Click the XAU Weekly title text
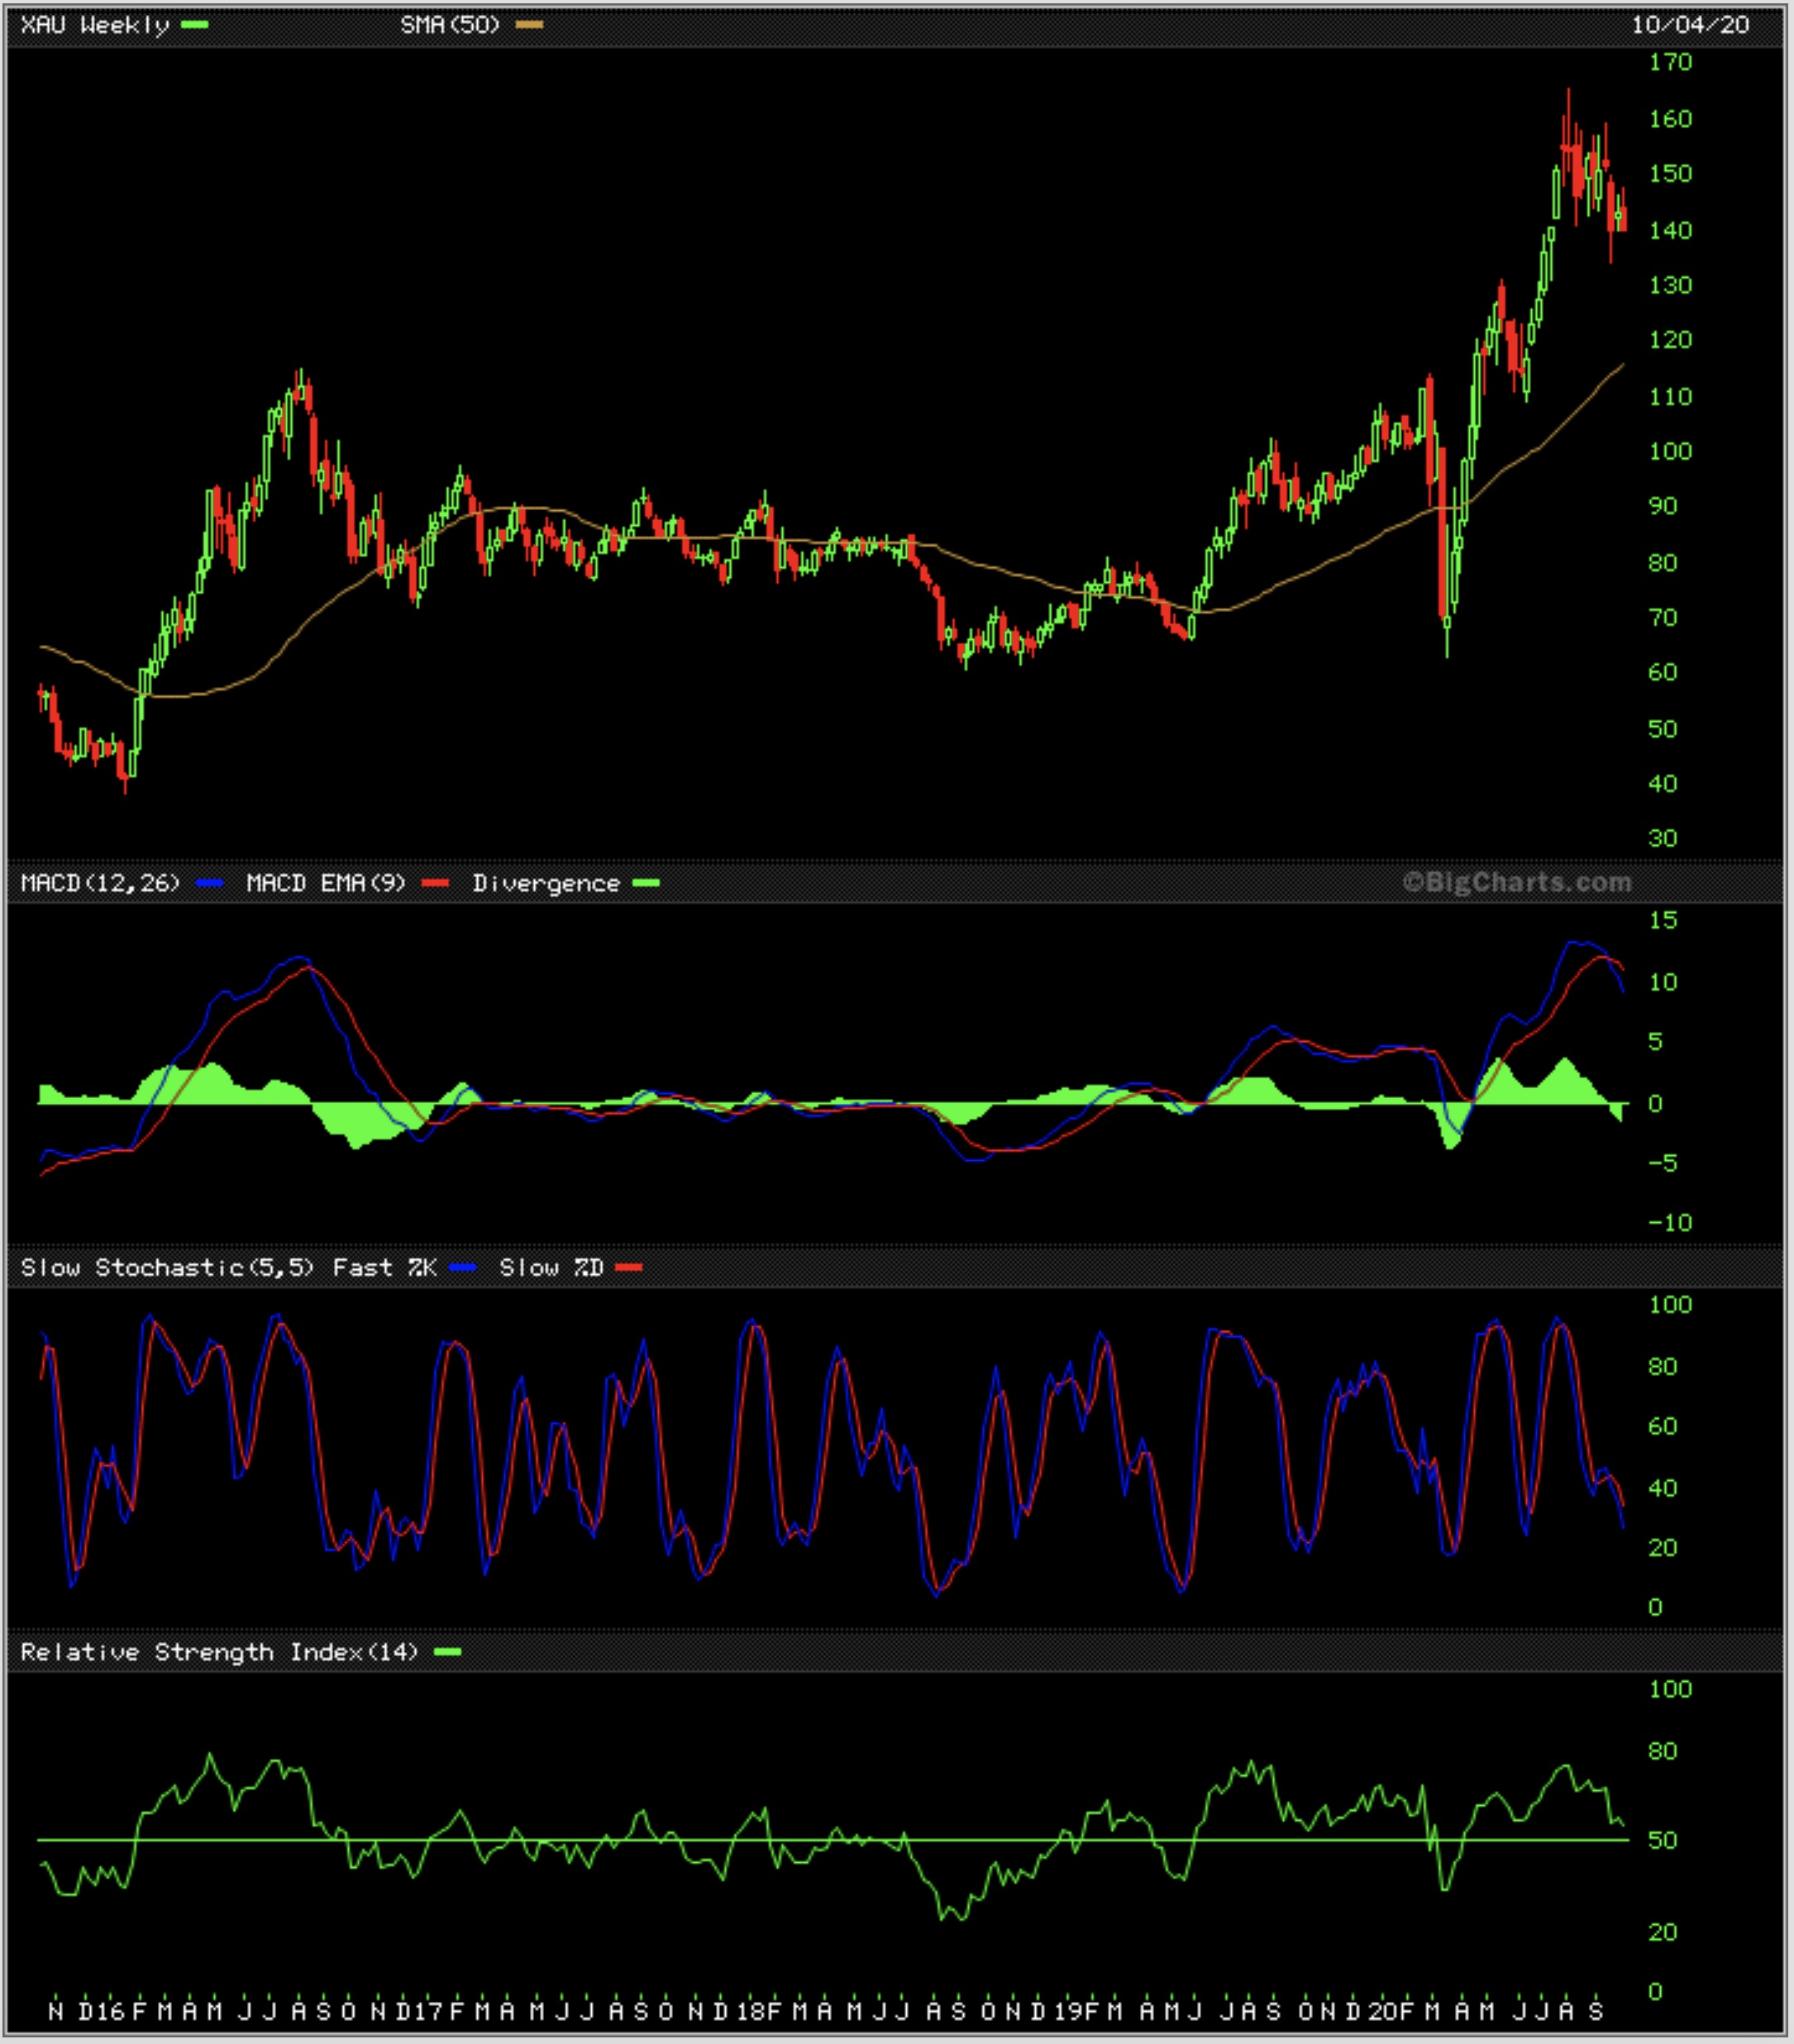The height and width of the screenshot is (2044, 1794). (95, 25)
